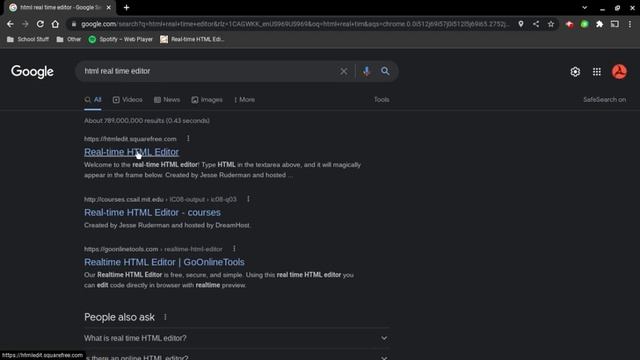Open the tab search dropdown arrow
The width and height of the screenshot is (640, 360).
[x=584, y=7]
